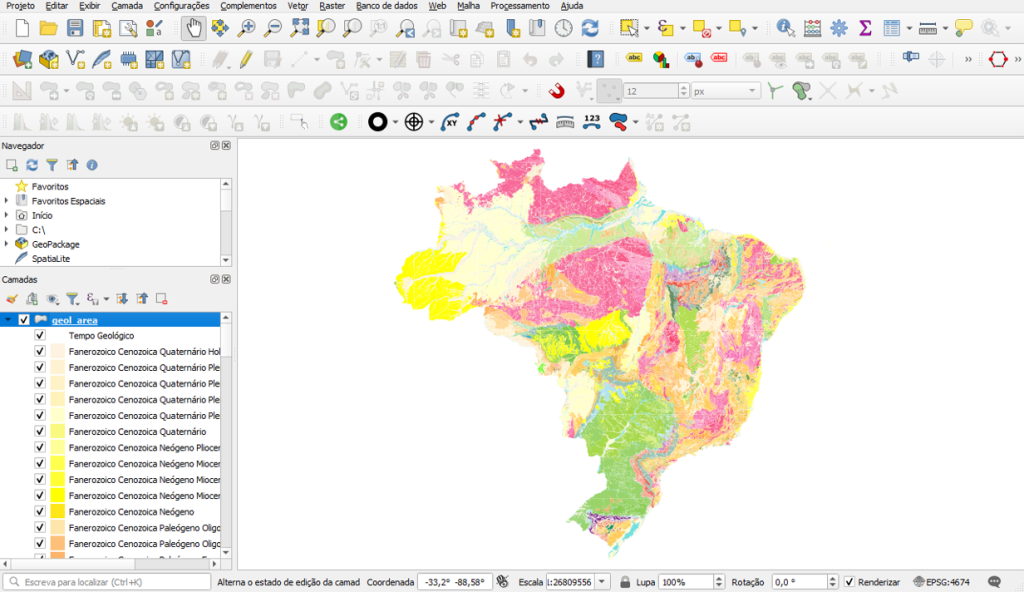Image resolution: width=1024 pixels, height=592 pixels.
Task: Toggle the Renderizar checkbox in status bar
Action: point(849,582)
